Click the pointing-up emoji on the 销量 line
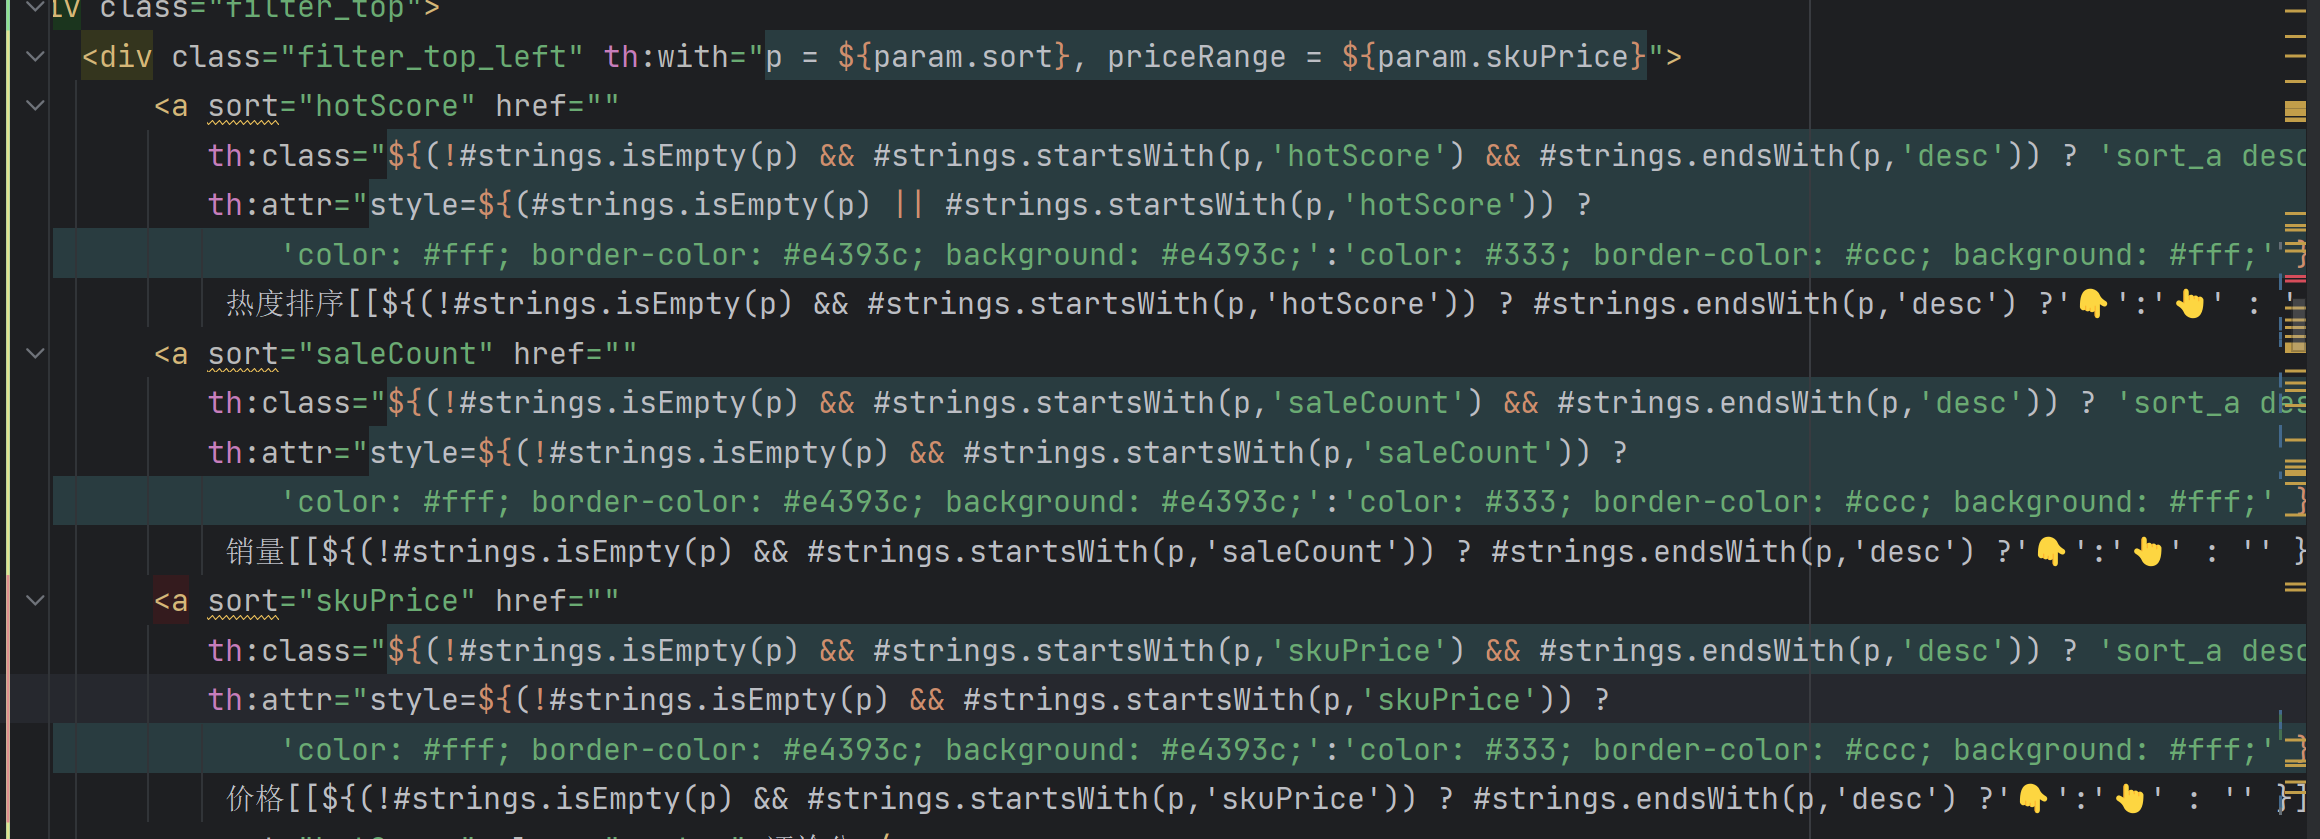 click(2148, 552)
